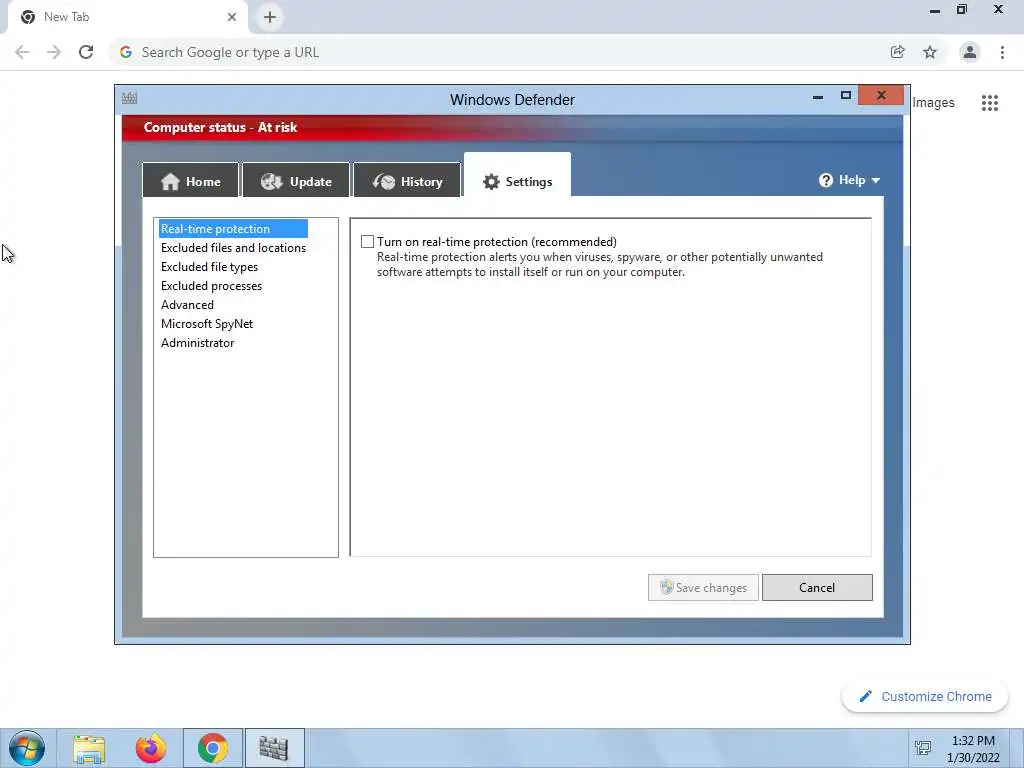Click the Chrome forward arrow

pyautogui.click(x=54, y=52)
